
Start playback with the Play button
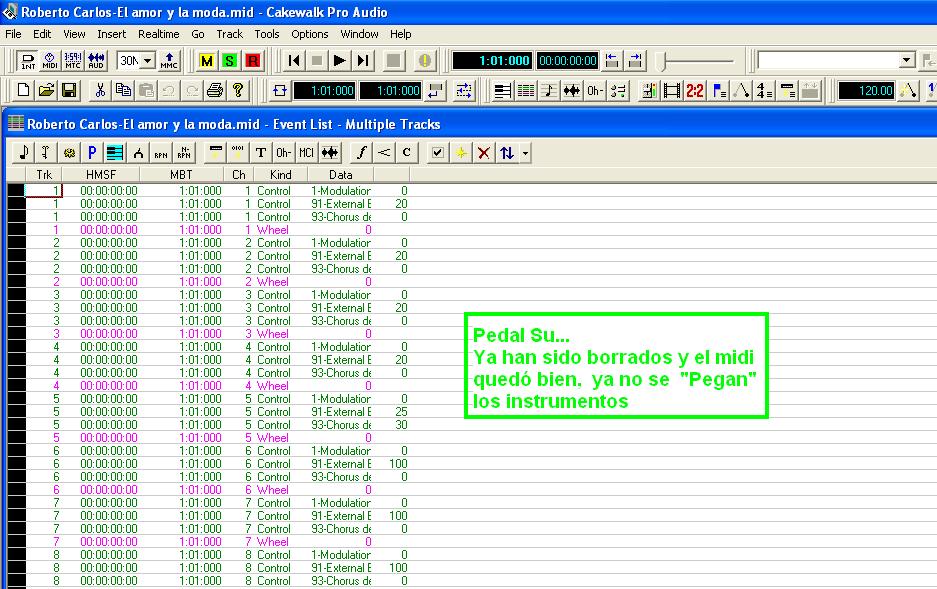coord(339,60)
